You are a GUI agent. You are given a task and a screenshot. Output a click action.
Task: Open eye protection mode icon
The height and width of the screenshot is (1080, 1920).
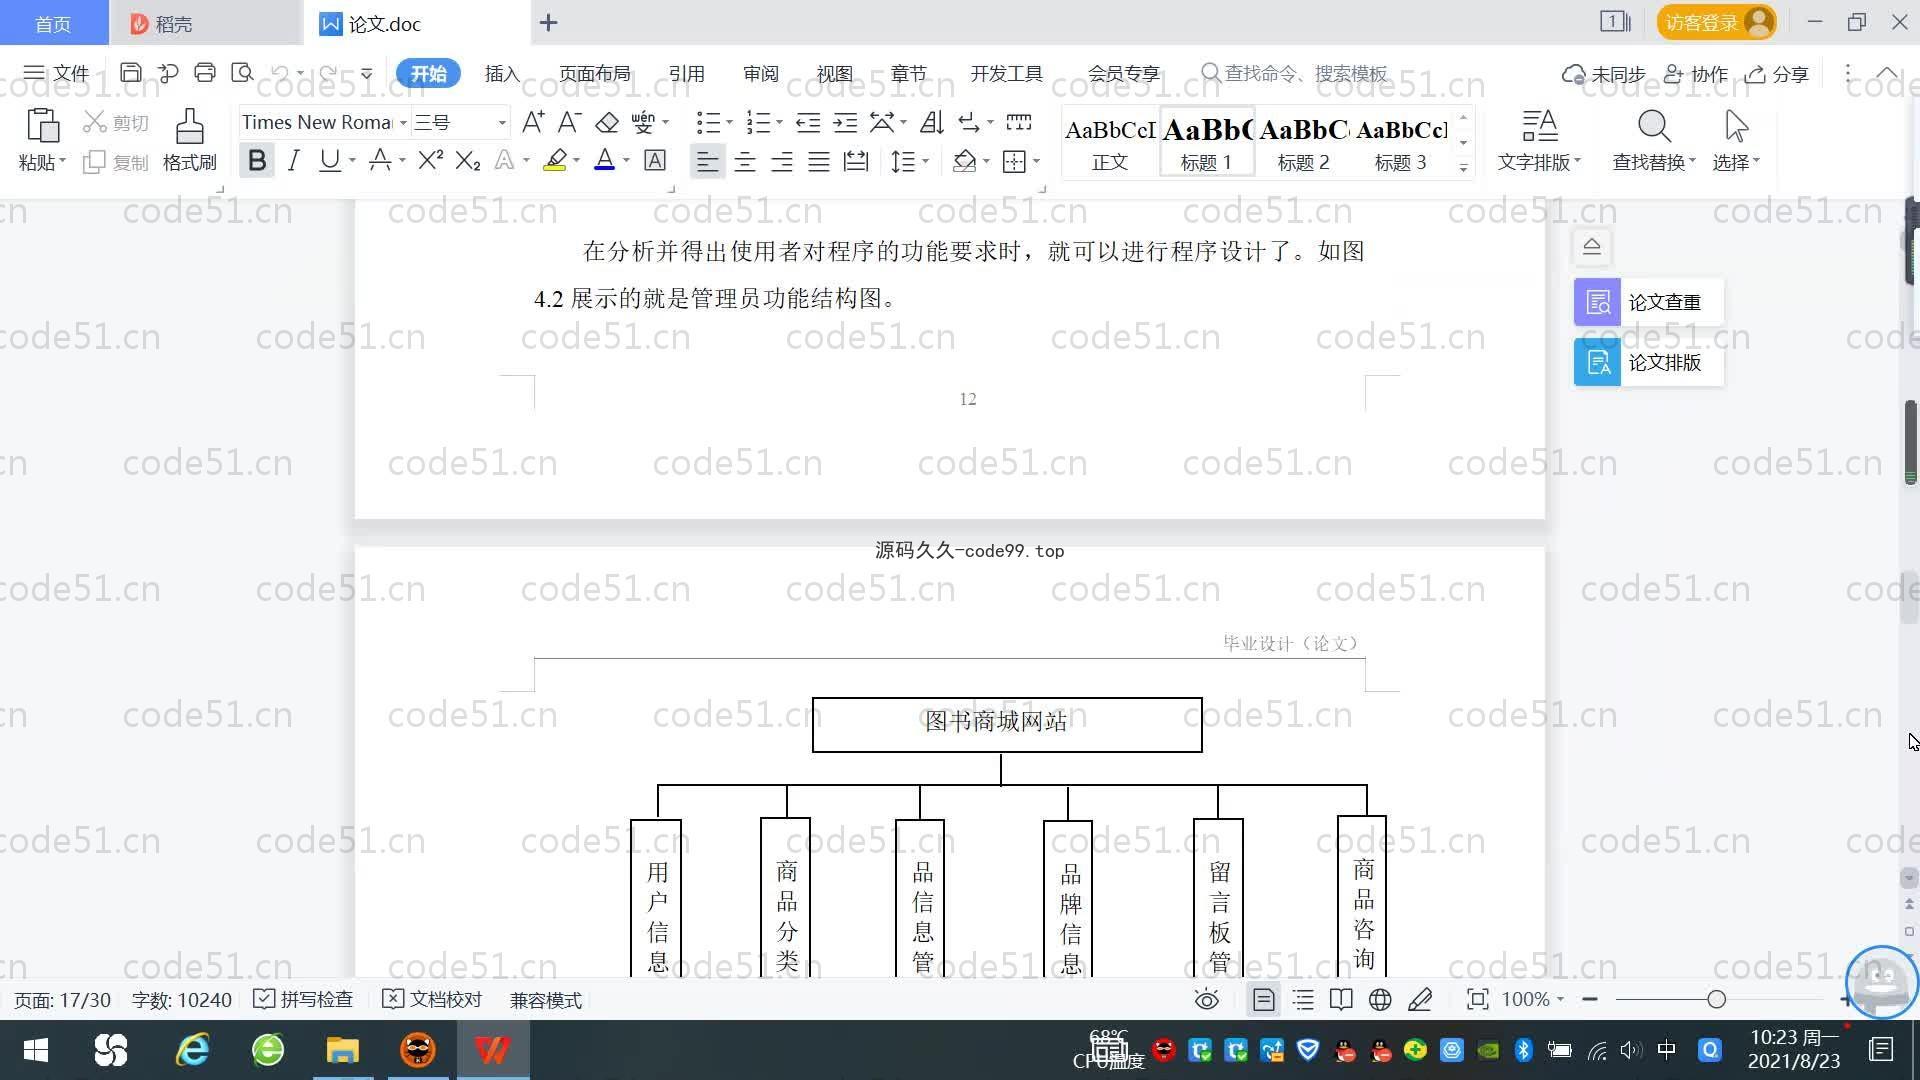point(1207,999)
